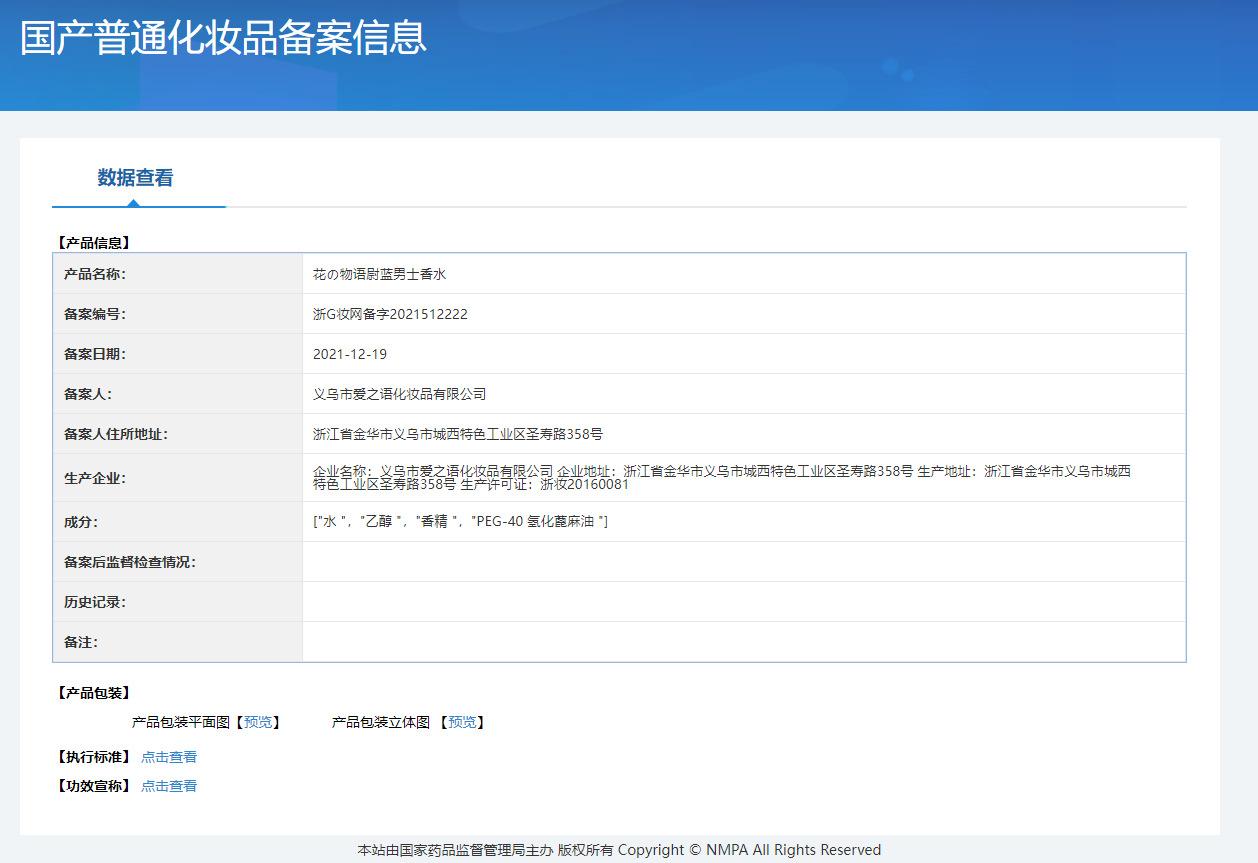This screenshot has height=863, width=1258.
Task: Click the 历史记录 label cell
Action: [x=178, y=602]
